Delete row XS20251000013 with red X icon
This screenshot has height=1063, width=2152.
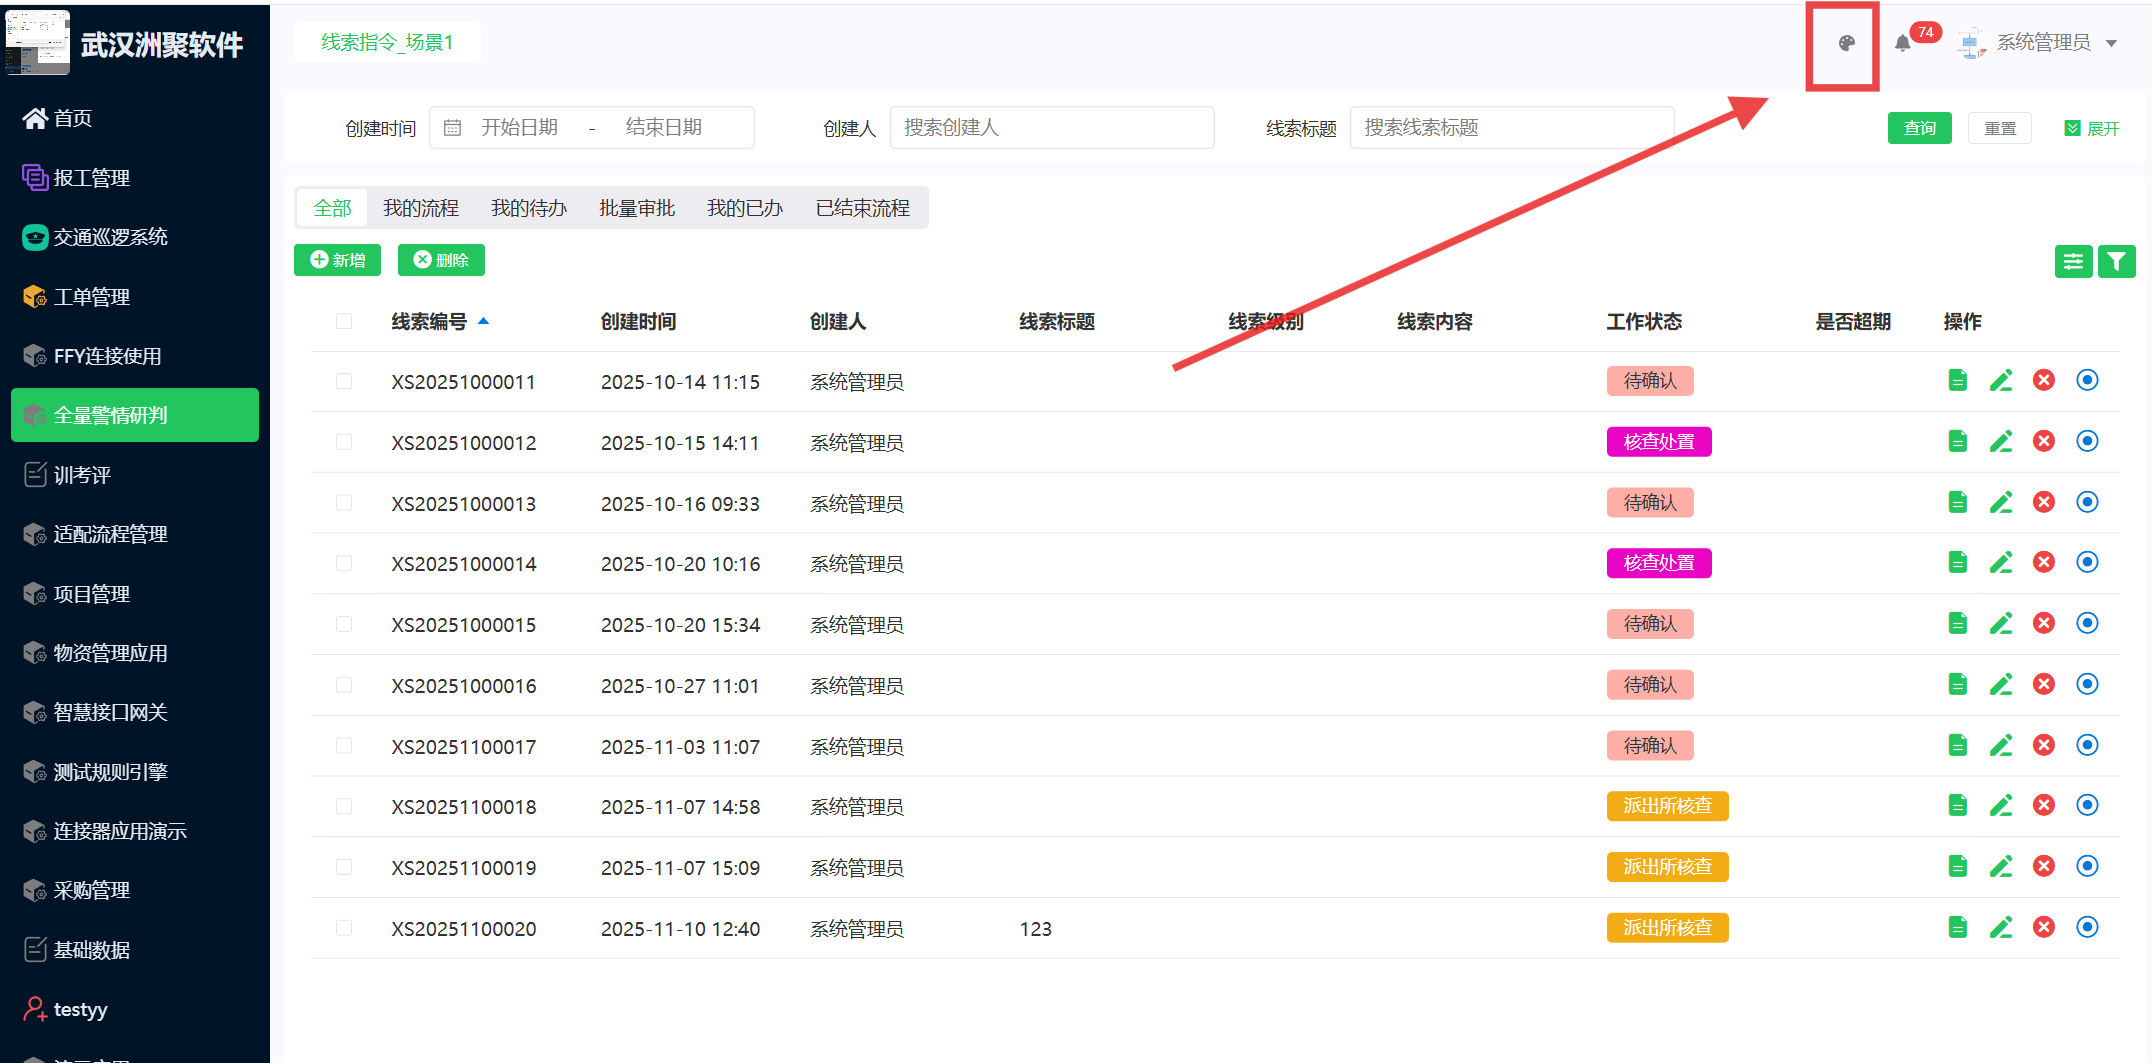point(2043,502)
